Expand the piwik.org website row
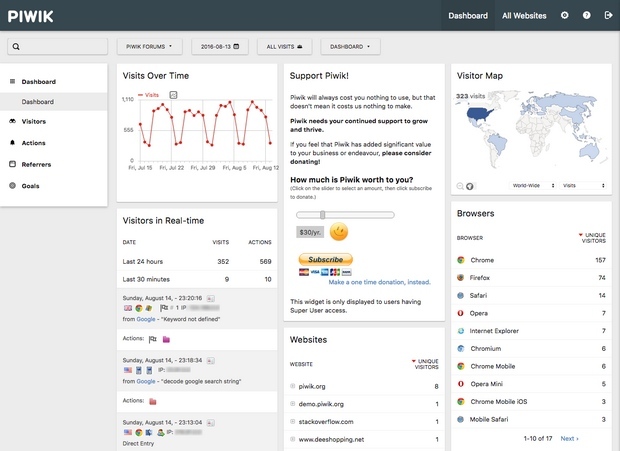Image resolution: width=620 pixels, height=451 pixels. pyautogui.click(x=293, y=386)
